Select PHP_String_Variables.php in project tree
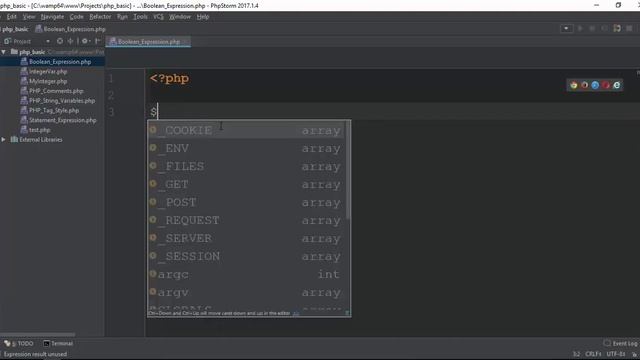This screenshot has height=360, width=640. [x=62, y=101]
